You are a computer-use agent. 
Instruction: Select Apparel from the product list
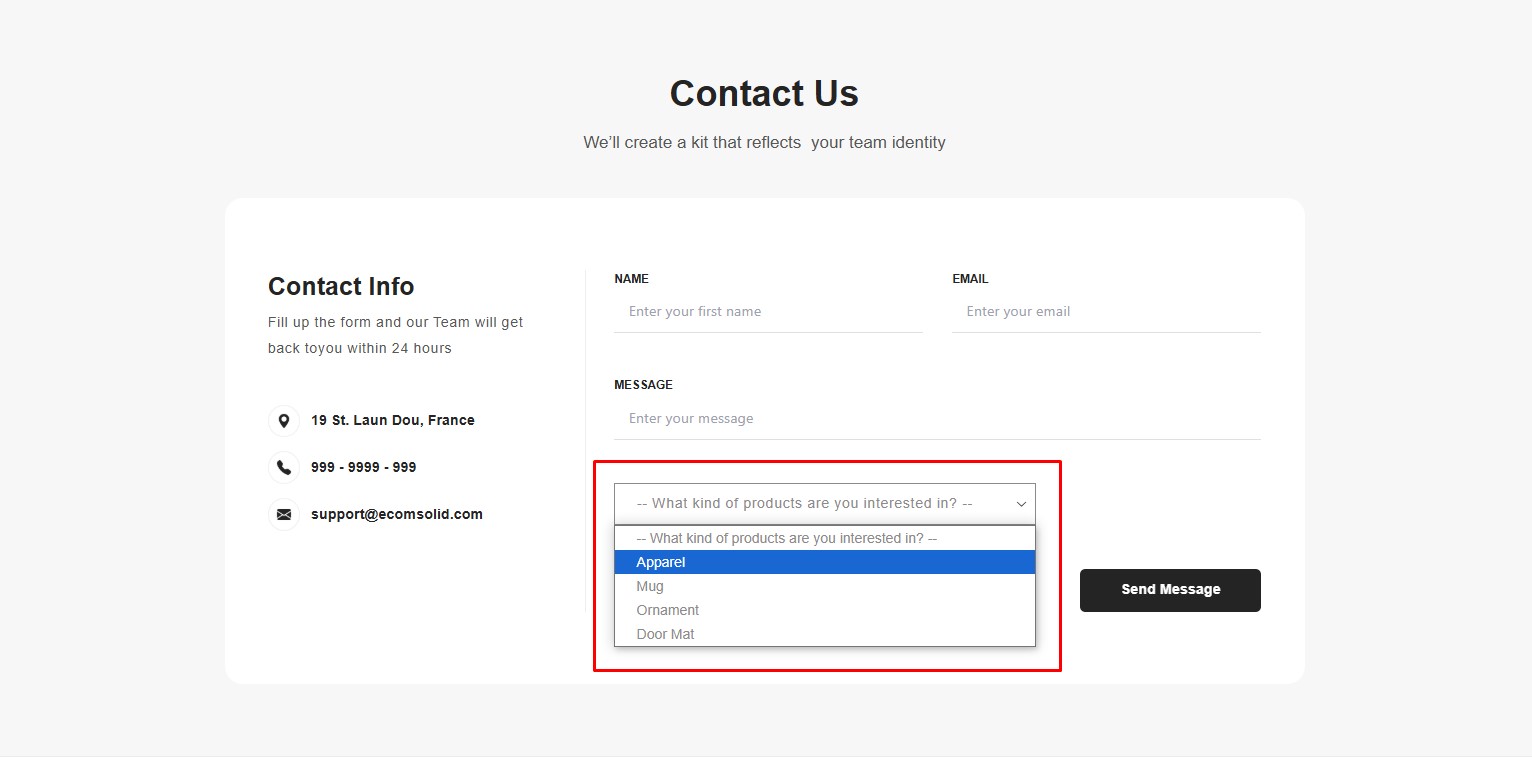pyautogui.click(x=661, y=562)
